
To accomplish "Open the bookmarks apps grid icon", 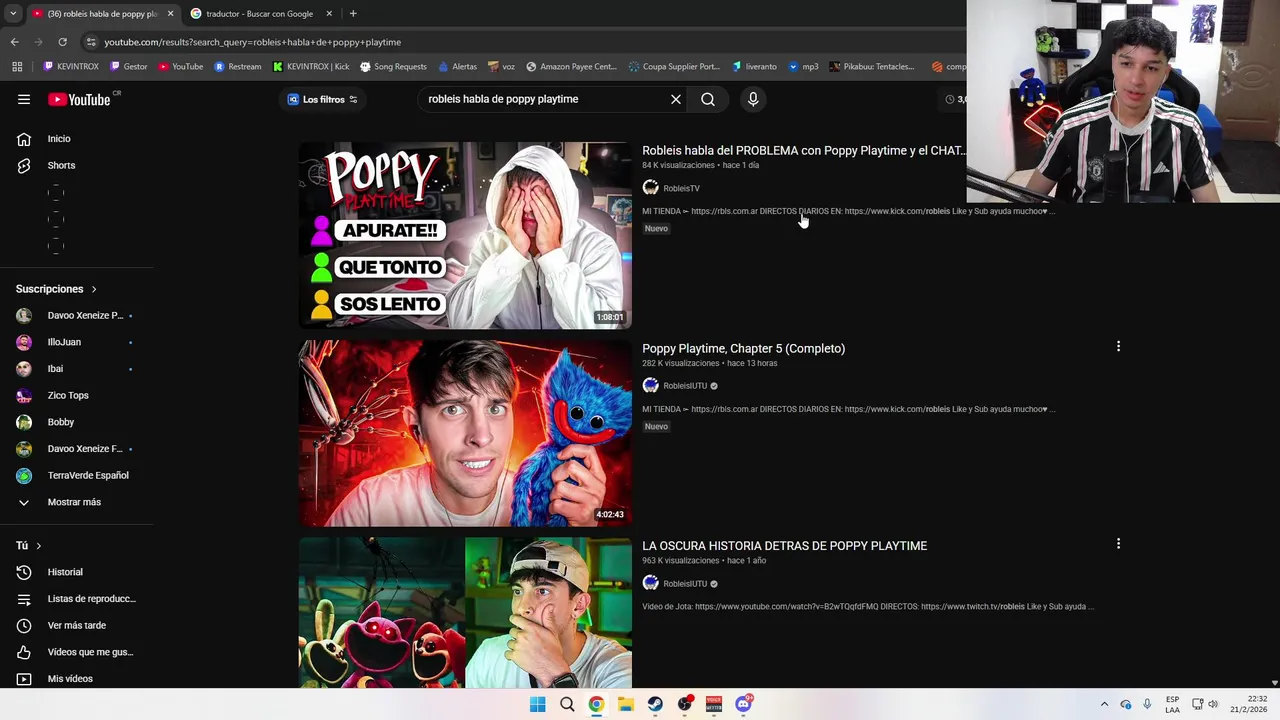I will (17, 67).
